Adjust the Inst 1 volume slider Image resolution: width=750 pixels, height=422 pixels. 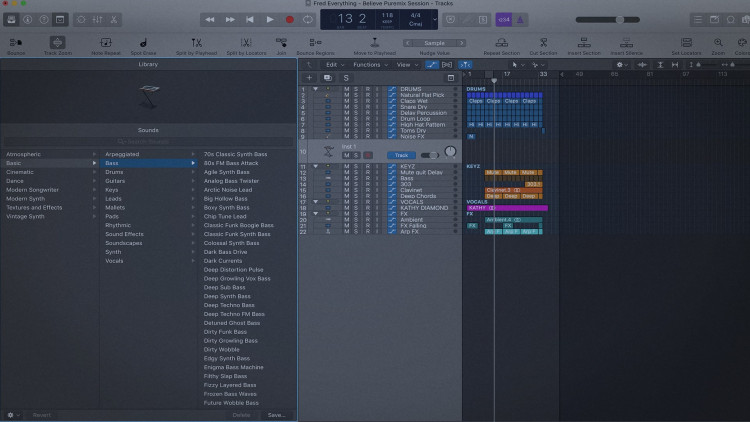click(x=430, y=155)
